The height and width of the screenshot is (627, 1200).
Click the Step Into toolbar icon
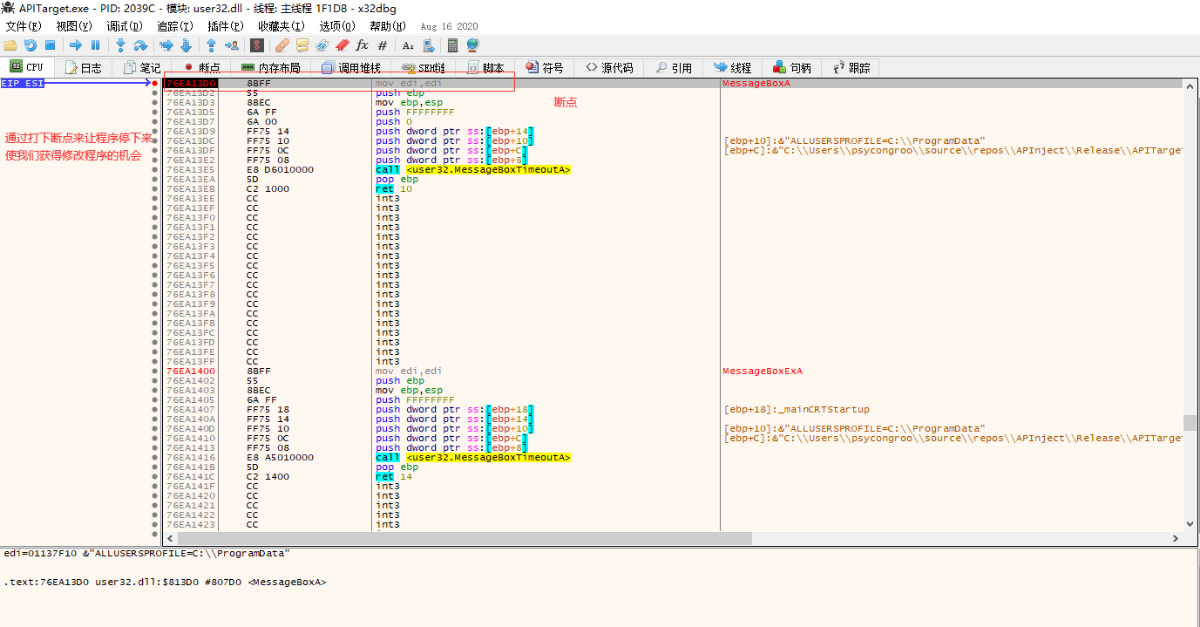point(121,45)
